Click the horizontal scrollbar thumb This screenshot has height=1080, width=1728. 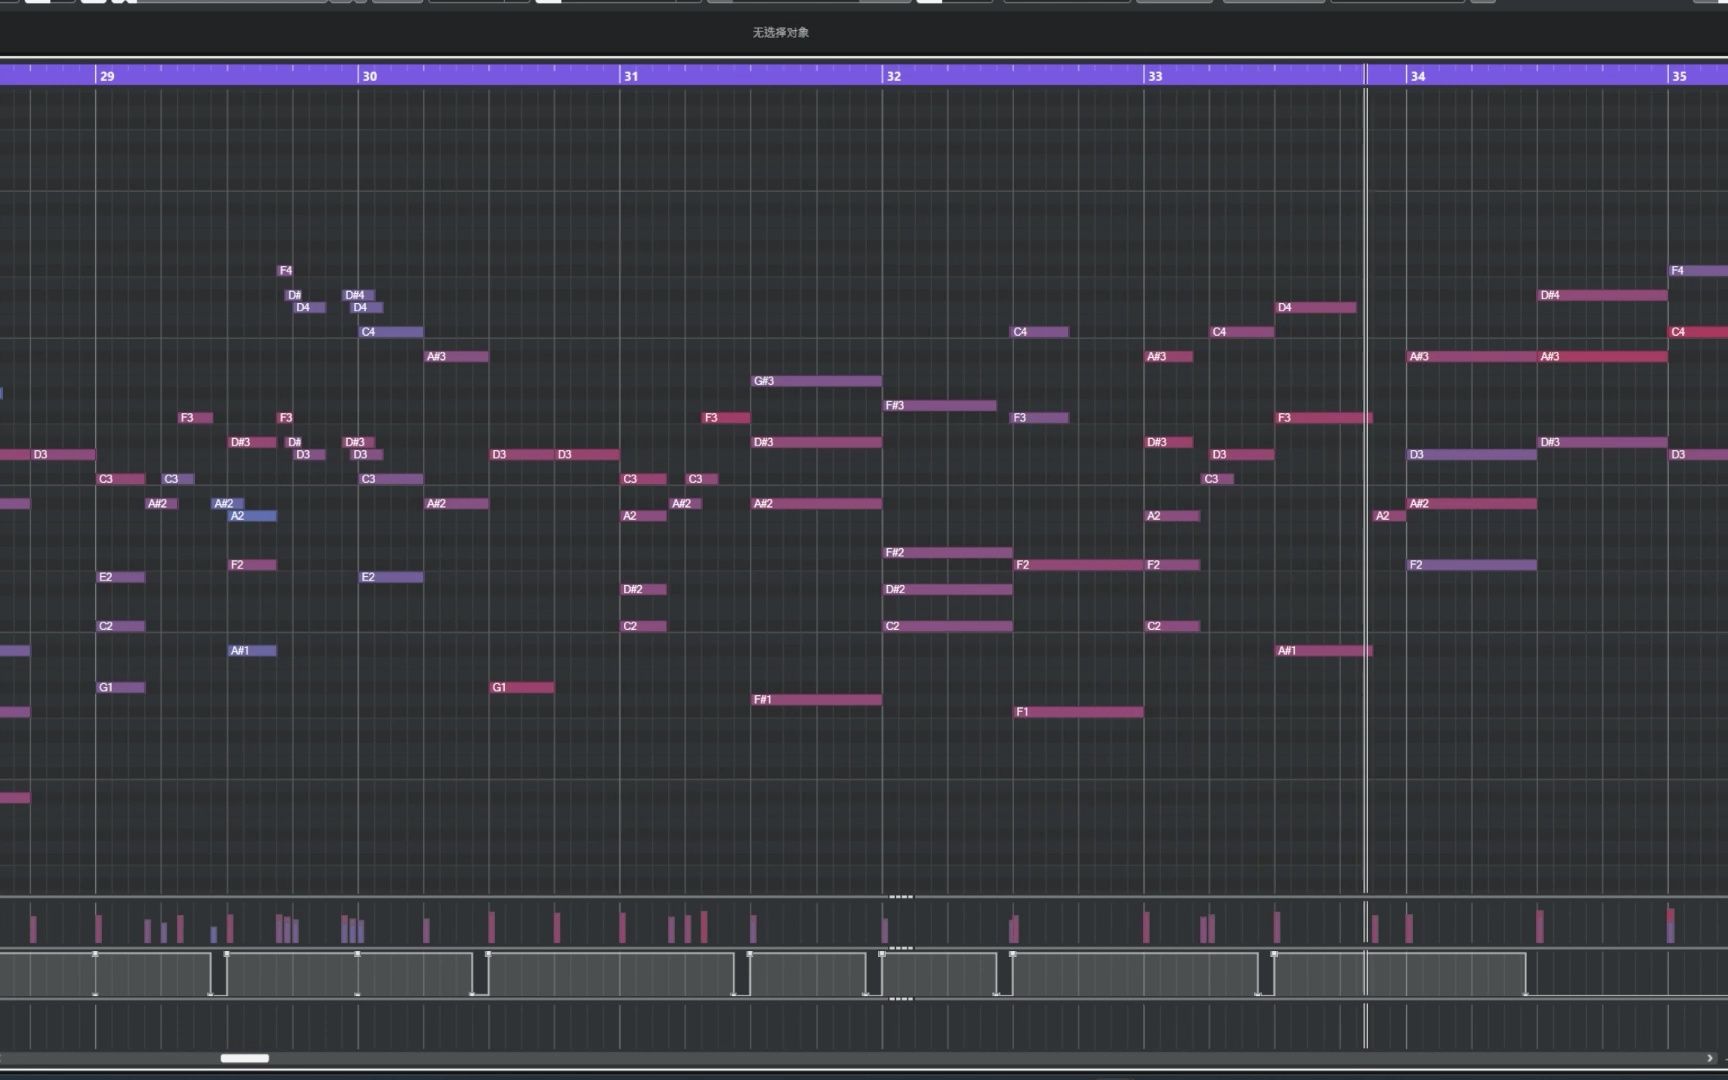(x=245, y=1058)
